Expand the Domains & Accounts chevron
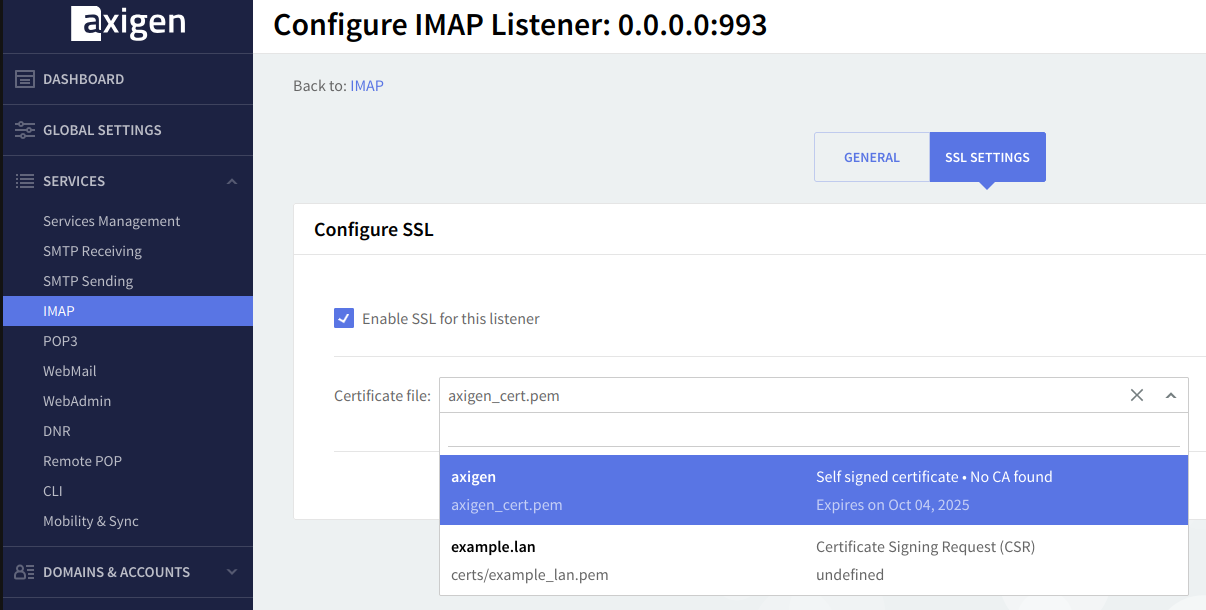Screen dimensions: 1206x610 [x=232, y=572]
